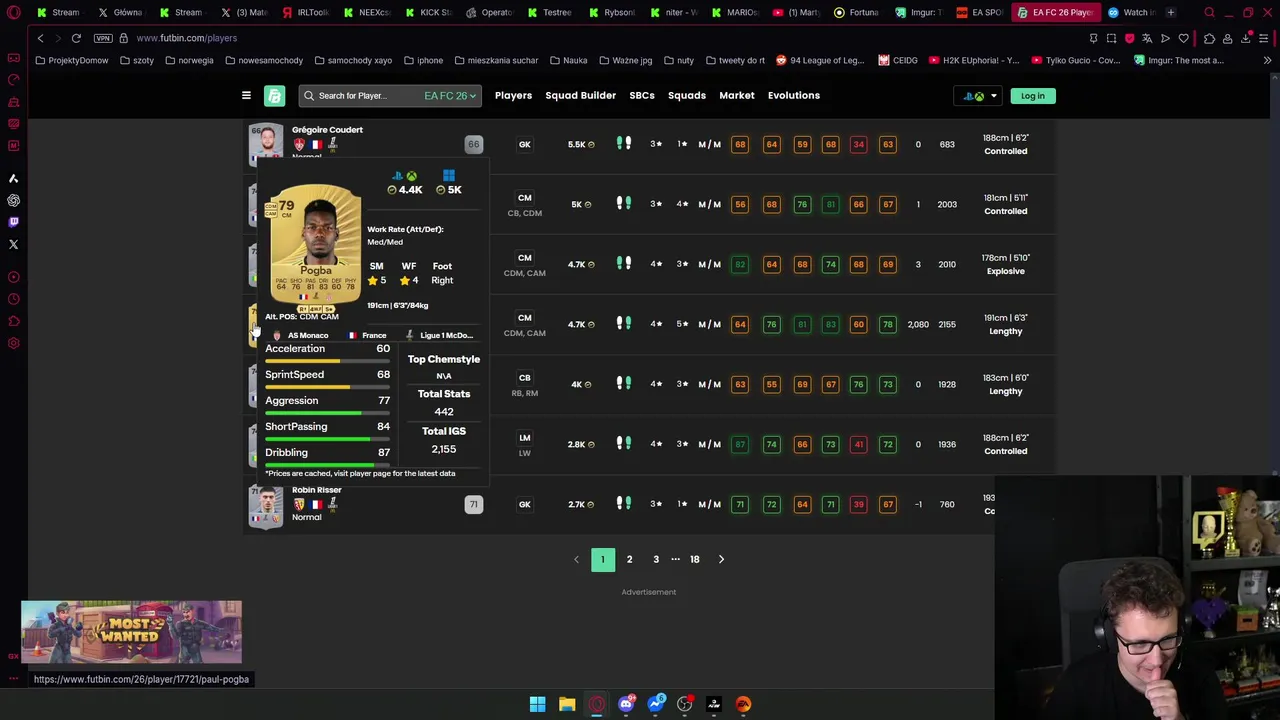The image size is (1280, 720).
Task: Open the Futbin hamburger menu
Action: coord(246,96)
